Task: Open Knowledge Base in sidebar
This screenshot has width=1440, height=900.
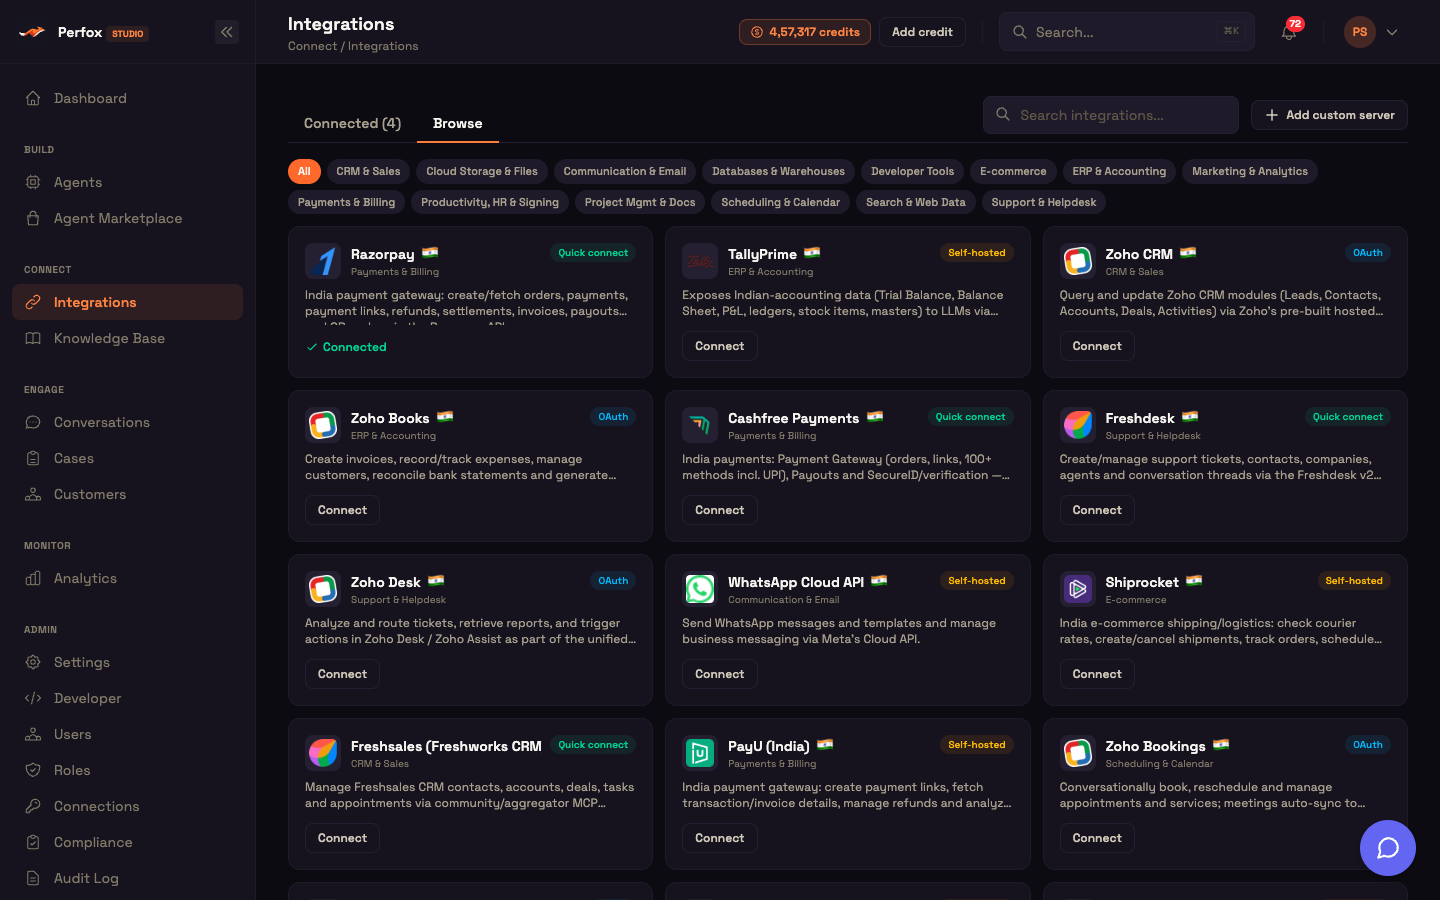Action: pyautogui.click(x=127, y=338)
